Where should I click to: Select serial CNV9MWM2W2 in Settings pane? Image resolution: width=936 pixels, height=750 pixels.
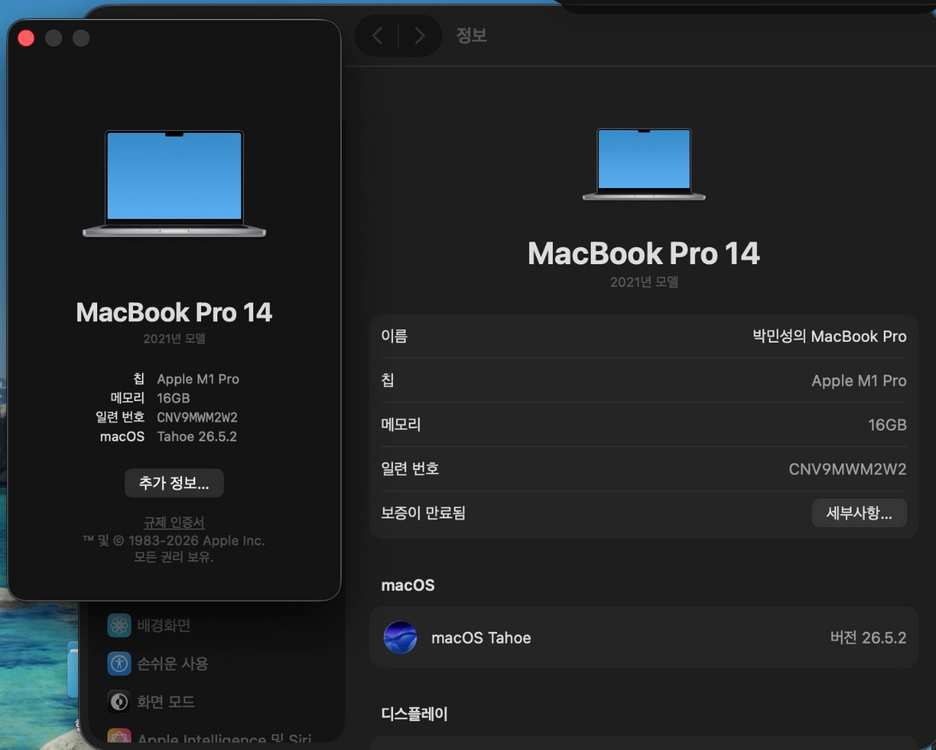click(x=848, y=469)
